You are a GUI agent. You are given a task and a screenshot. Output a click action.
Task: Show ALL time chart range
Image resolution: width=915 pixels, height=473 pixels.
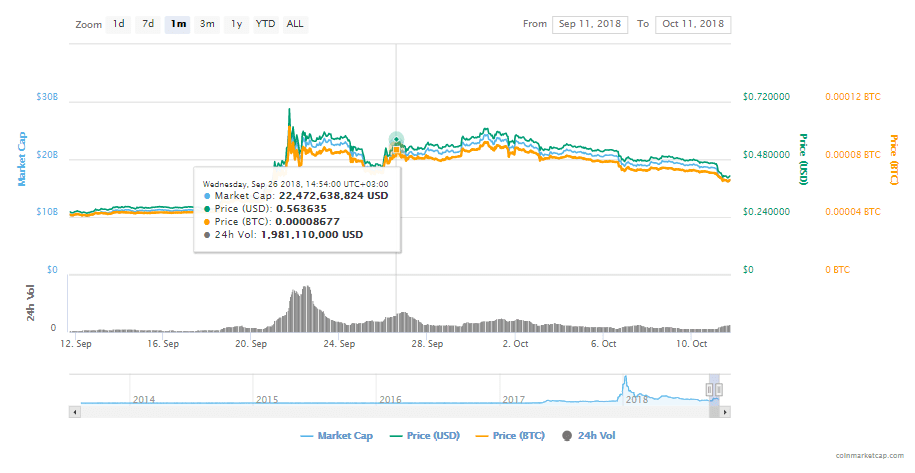coord(295,23)
